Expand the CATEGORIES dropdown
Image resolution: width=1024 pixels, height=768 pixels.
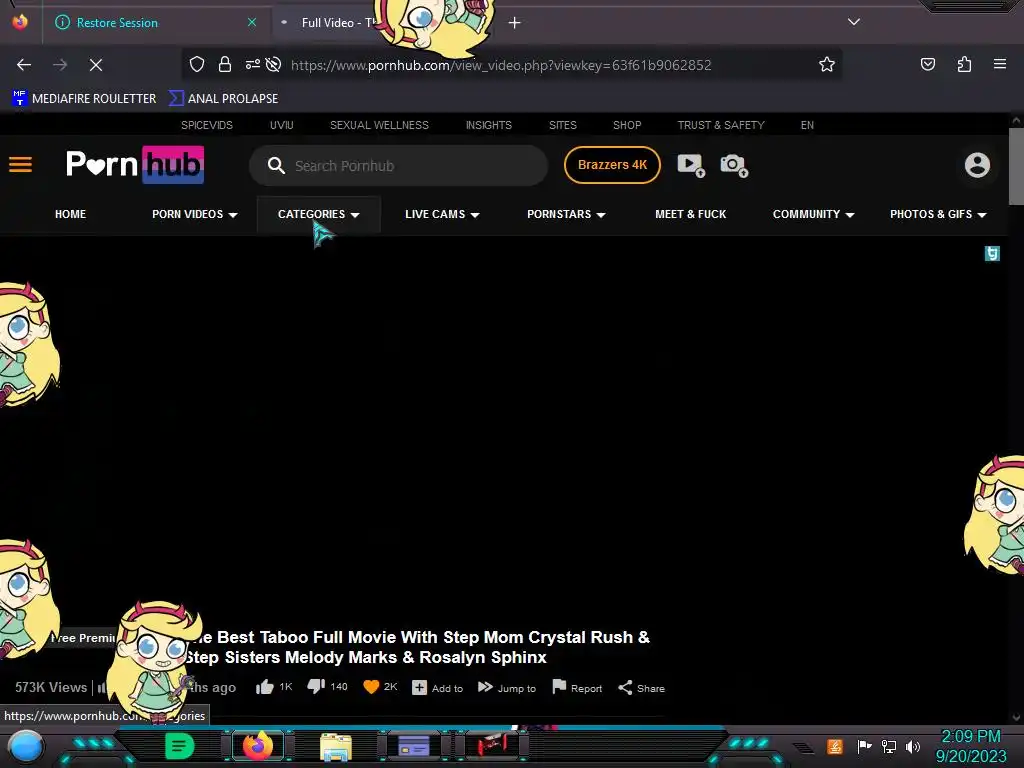click(x=319, y=214)
